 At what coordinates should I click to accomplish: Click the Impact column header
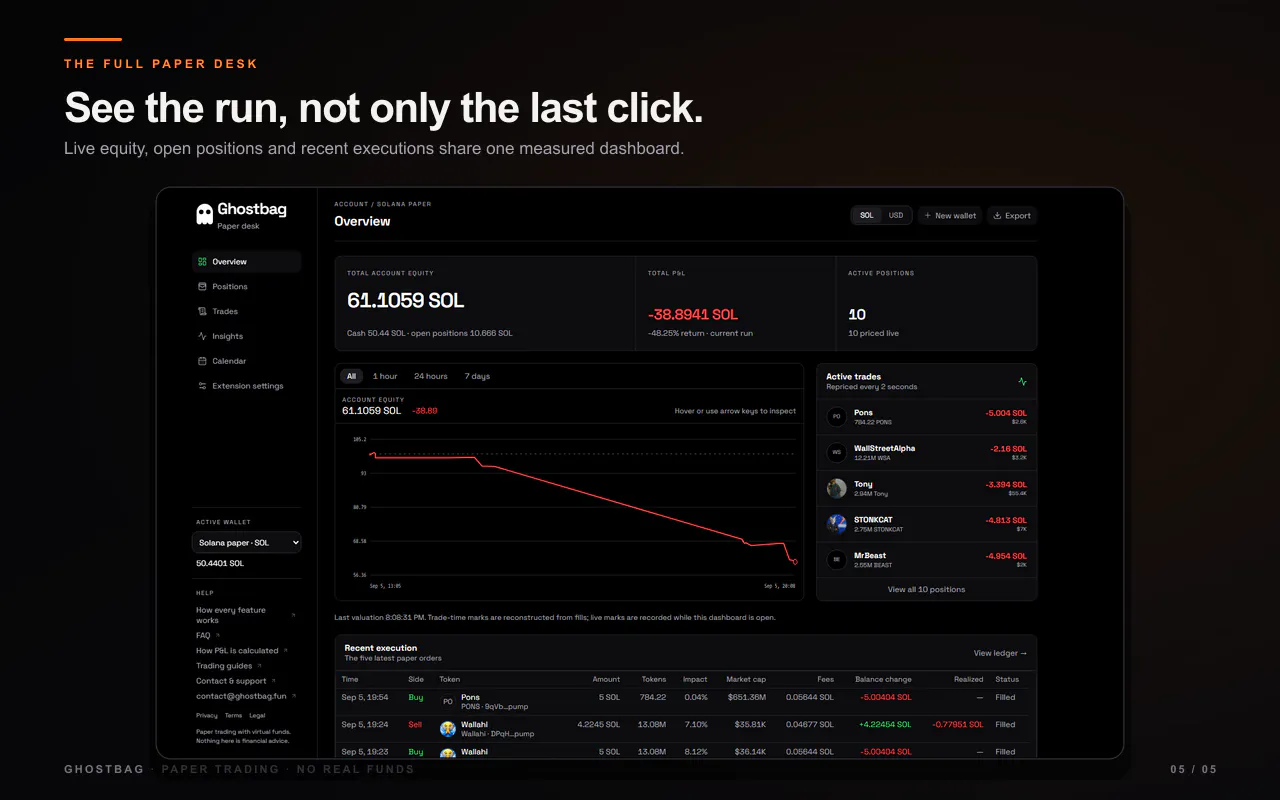[695, 680]
